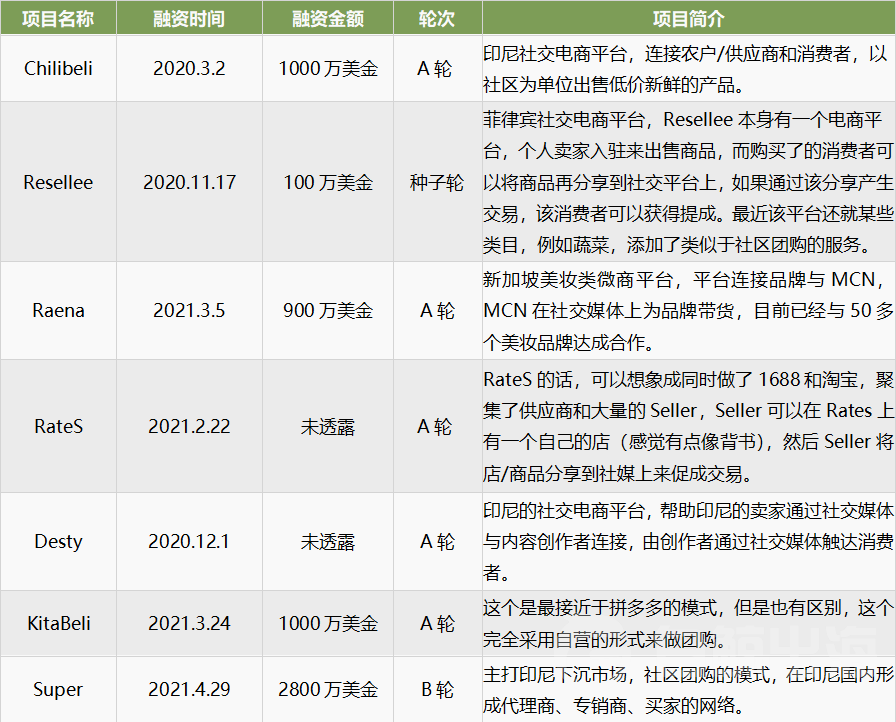The image size is (896, 722).
Task: Click KitaBeli's A 轮 round cell
Action: click(x=438, y=623)
